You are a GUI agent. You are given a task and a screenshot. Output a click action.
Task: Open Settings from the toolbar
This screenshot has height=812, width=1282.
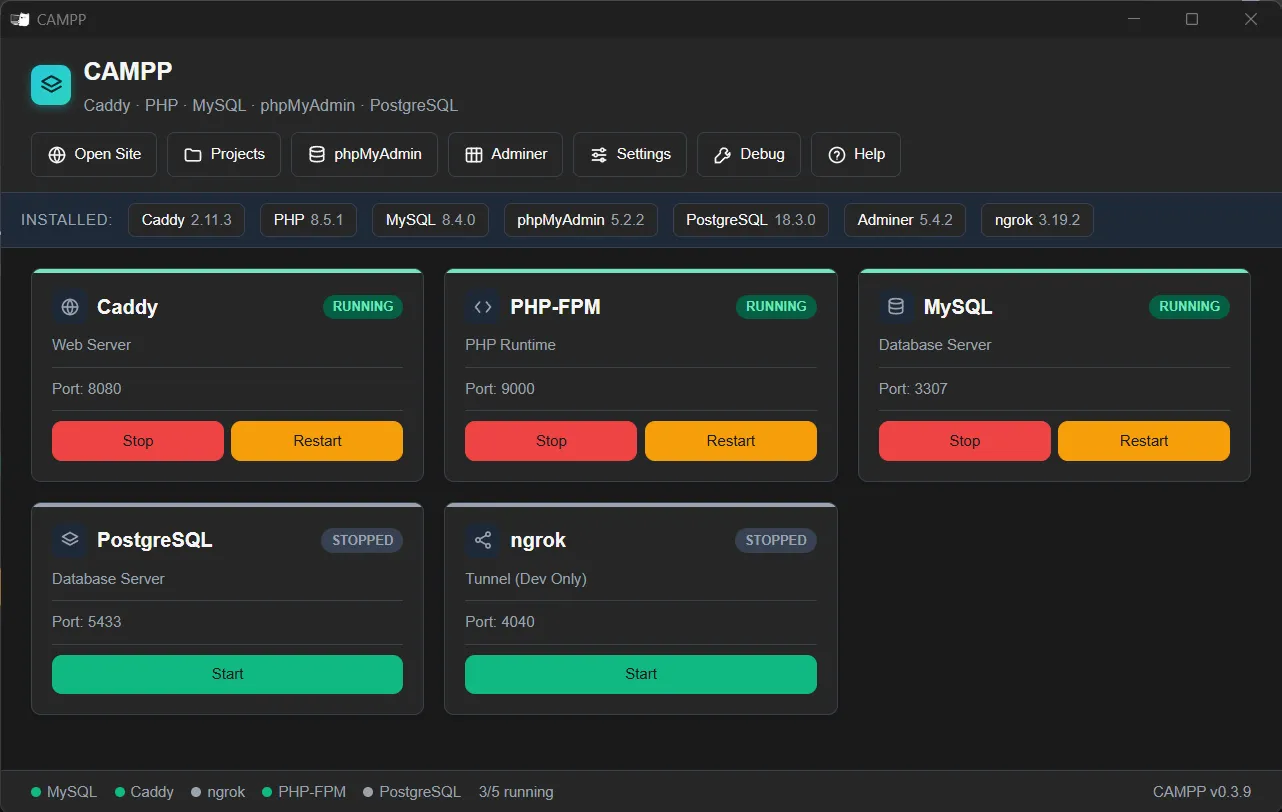[630, 154]
